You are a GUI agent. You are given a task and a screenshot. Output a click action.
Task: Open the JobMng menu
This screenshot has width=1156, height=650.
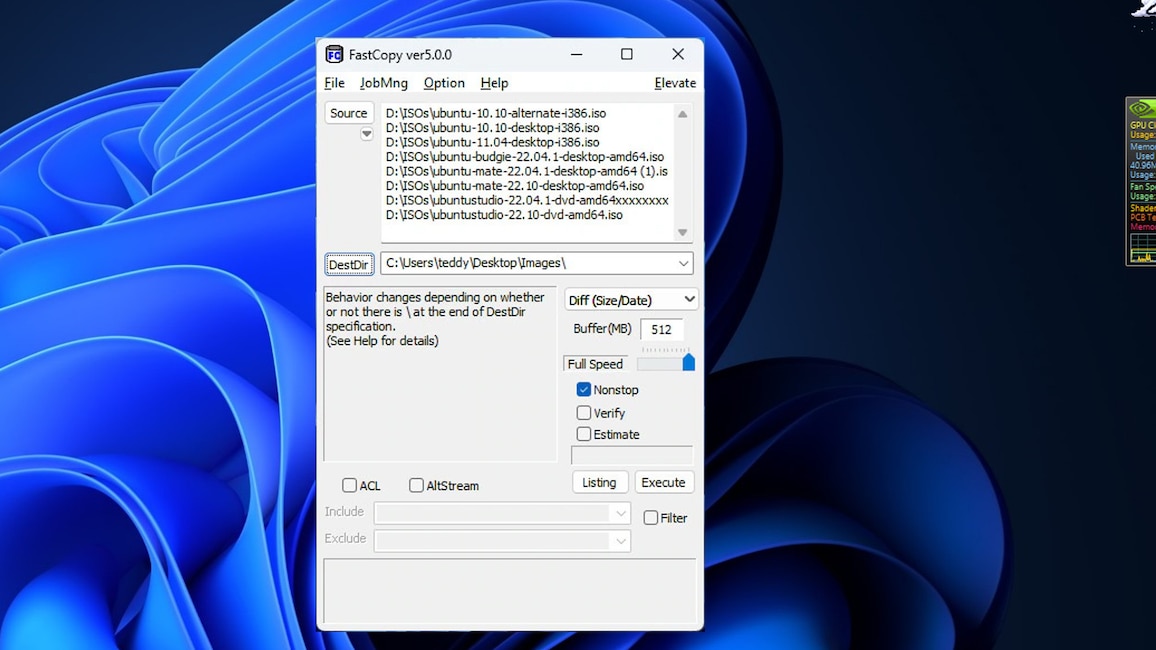383,83
